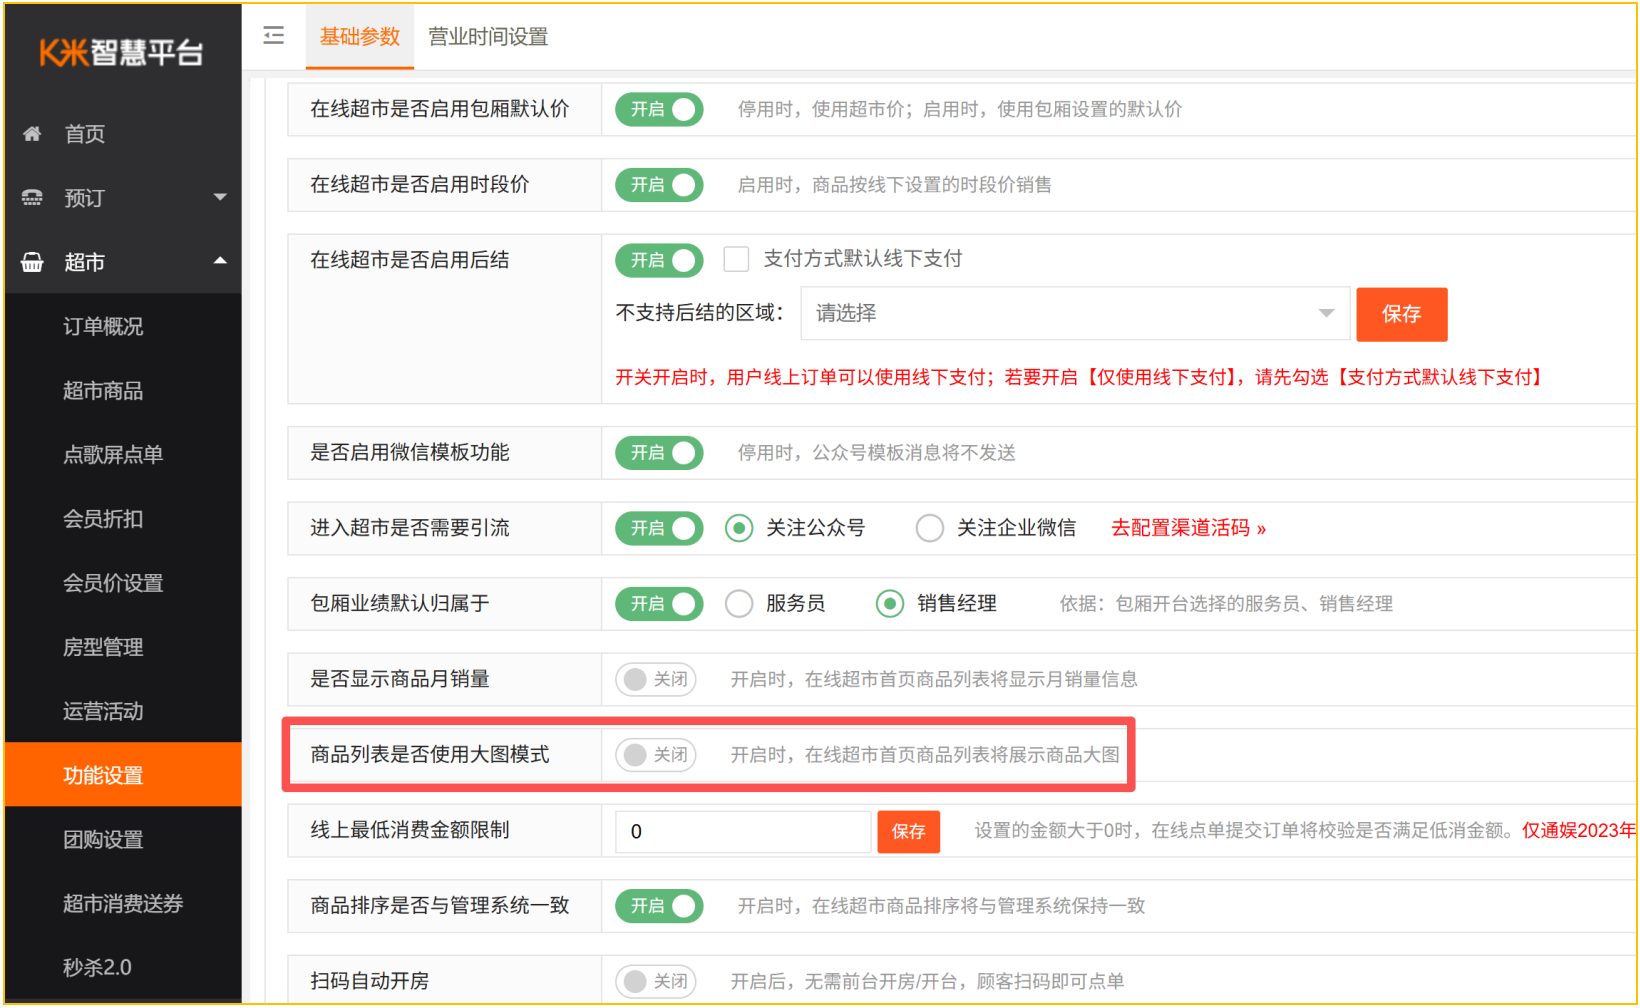1640x1008 pixels.
Task: Check 支付方式默认线下支付 checkbox
Action: [736, 258]
